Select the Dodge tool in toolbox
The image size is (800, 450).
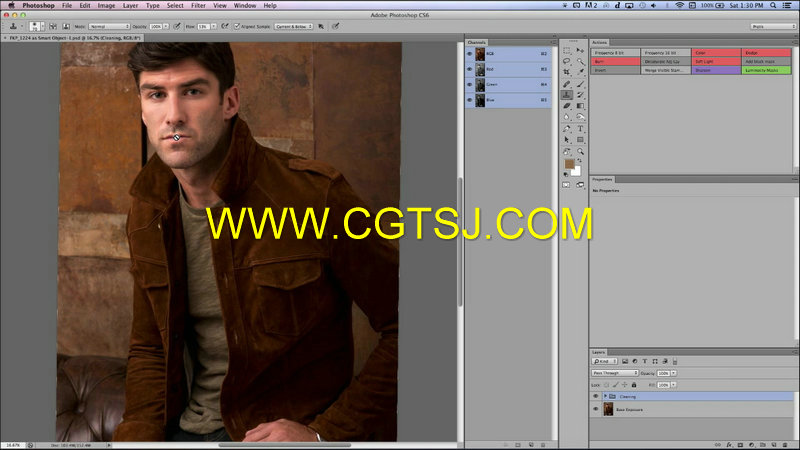click(580, 117)
